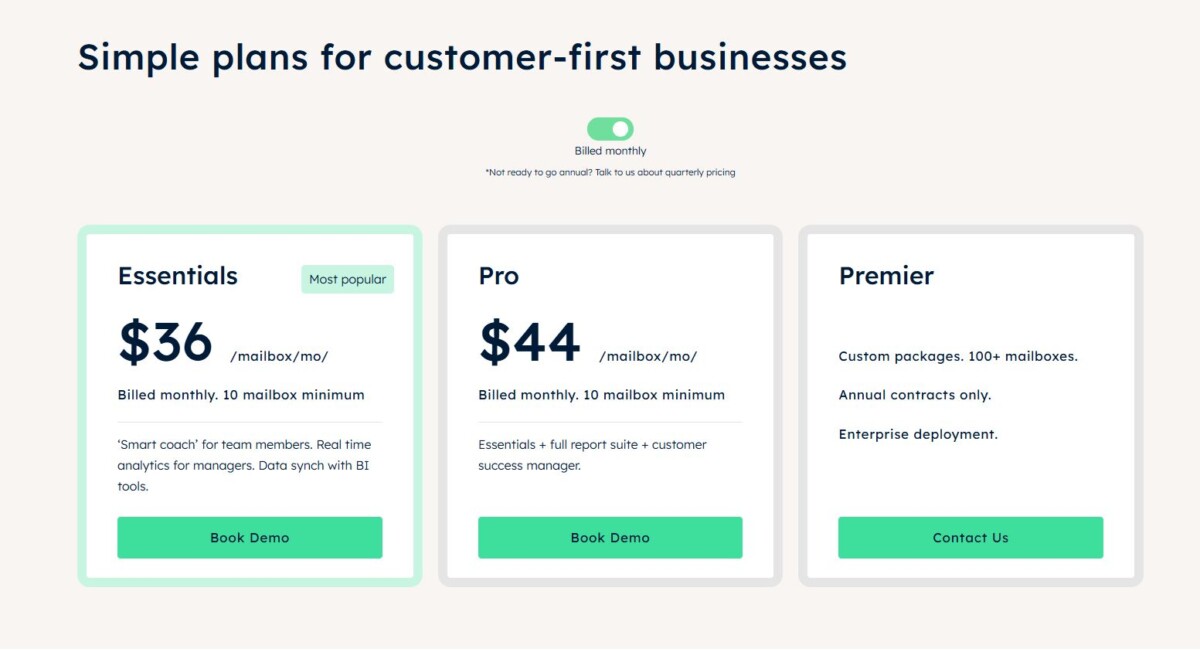The width and height of the screenshot is (1200, 669).
Task: Click the page heading 'Simple plans for customer-first businesses'
Action: [462, 57]
